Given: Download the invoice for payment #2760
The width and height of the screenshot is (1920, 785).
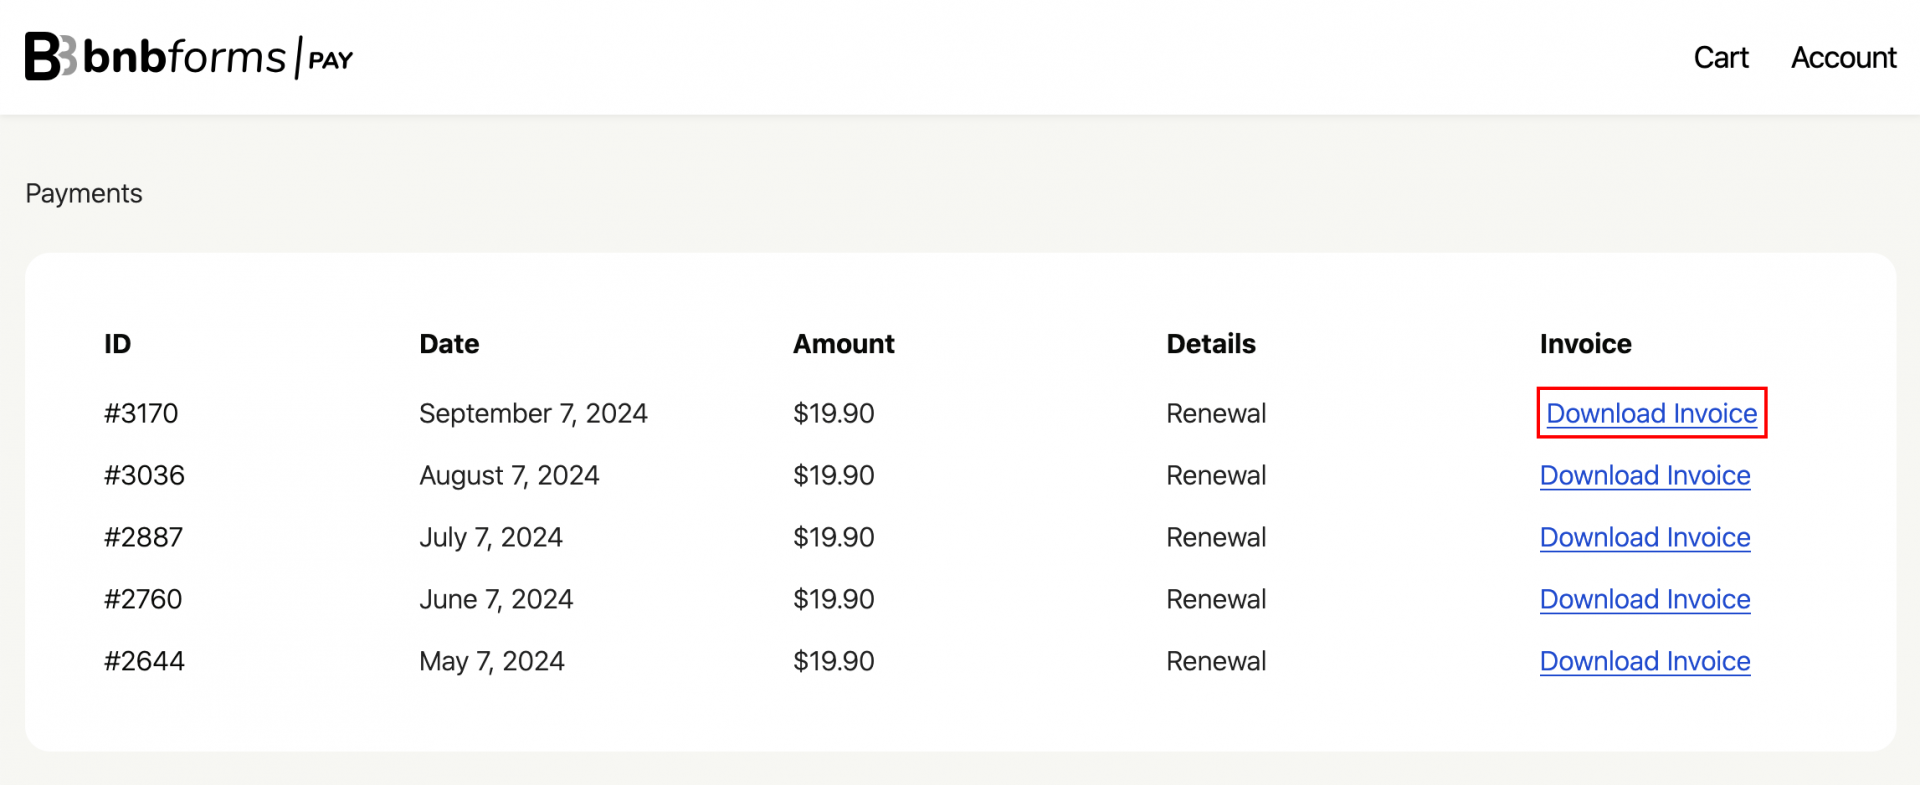Looking at the screenshot, I should [1645, 599].
